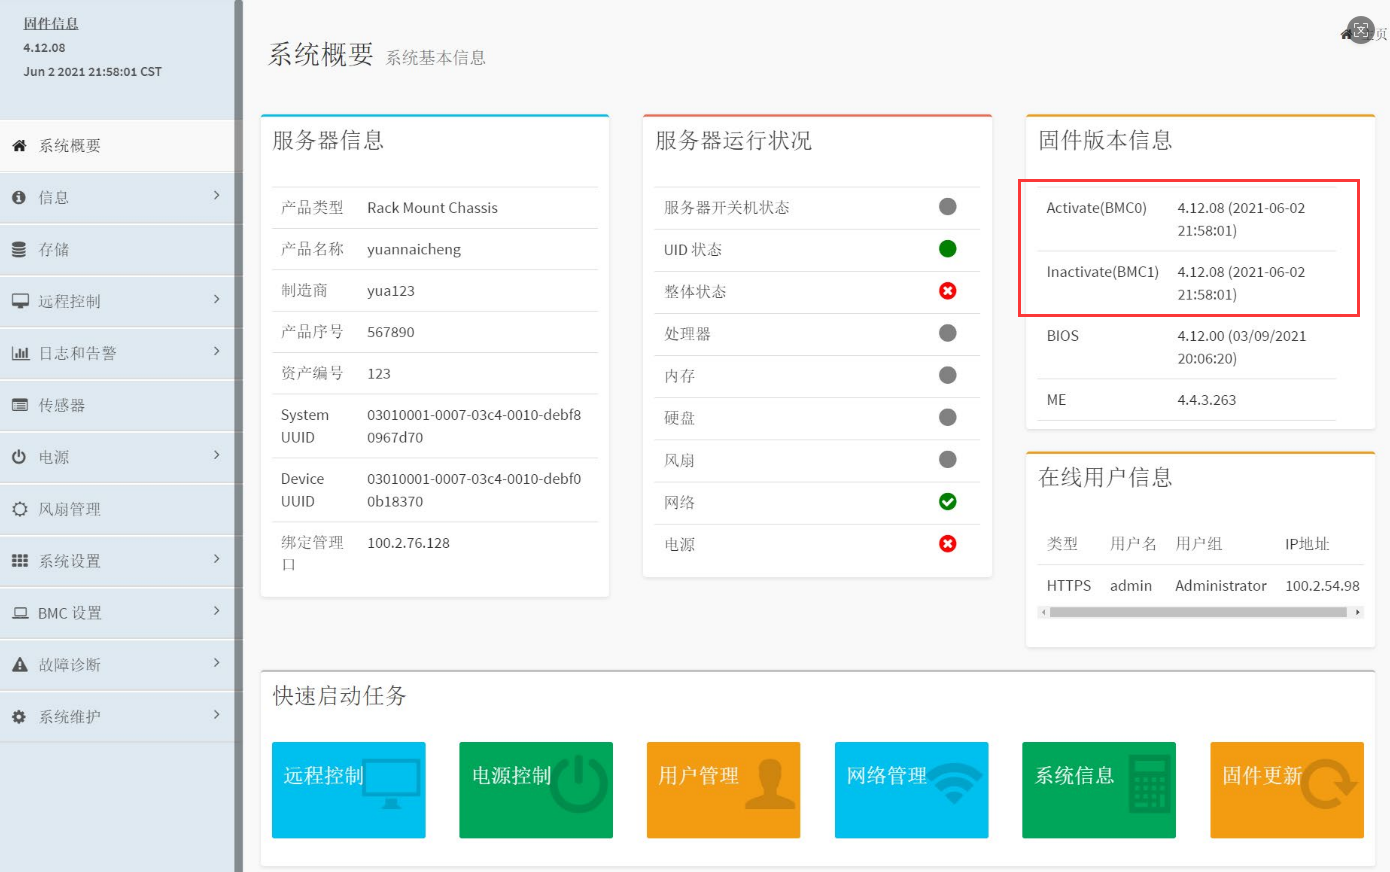
Task: Click the 网络管理 quick-launch tile
Action: tap(911, 789)
